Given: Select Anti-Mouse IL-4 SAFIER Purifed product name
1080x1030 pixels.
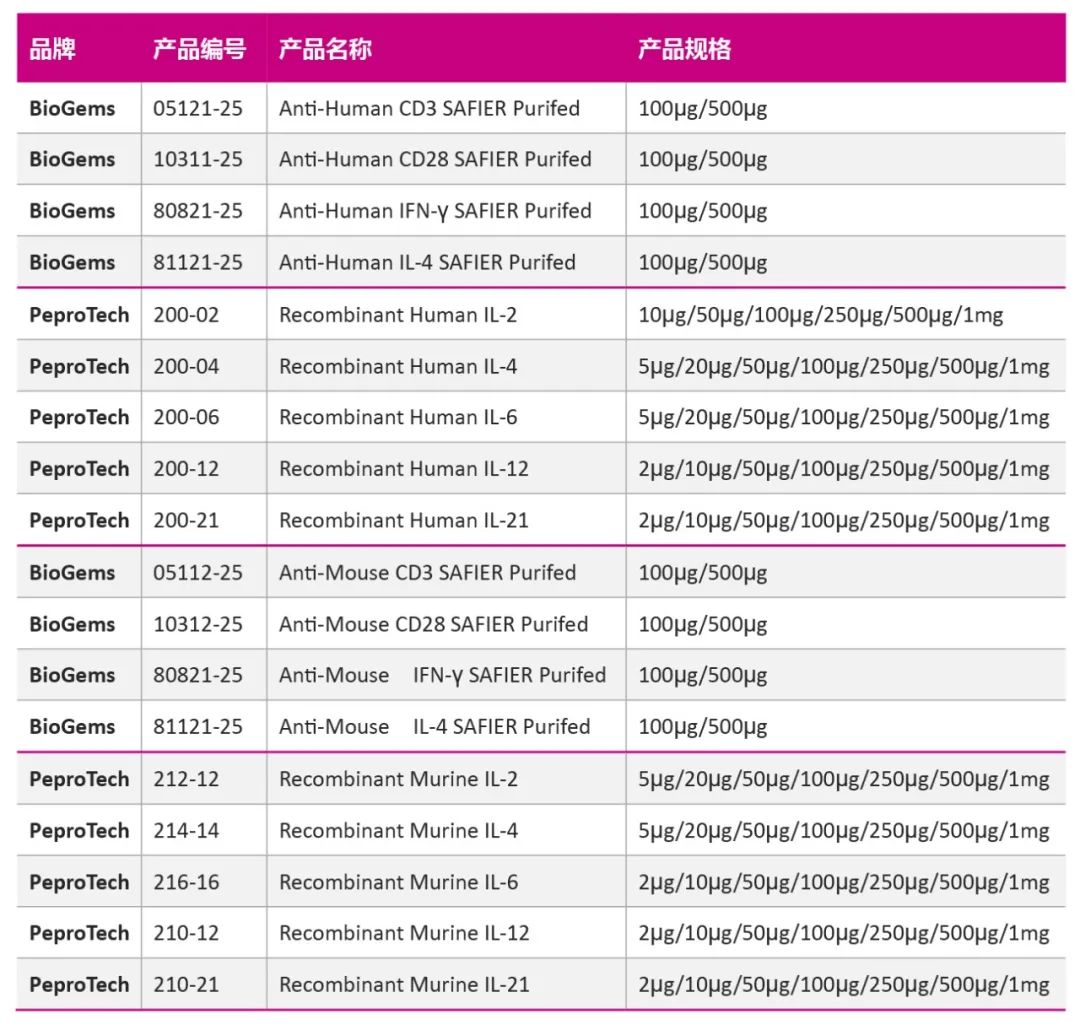Looking at the screenshot, I should [434, 727].
